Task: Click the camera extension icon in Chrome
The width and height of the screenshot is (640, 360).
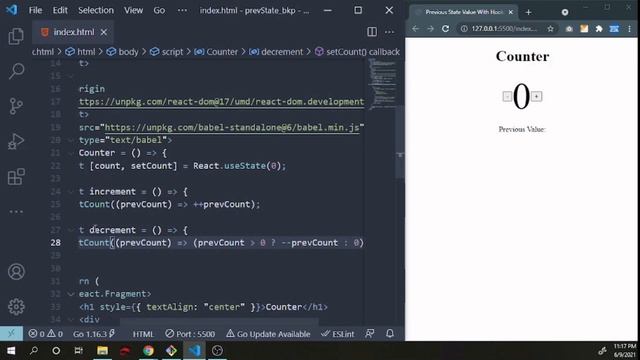Action: click(x=569, y=29)
